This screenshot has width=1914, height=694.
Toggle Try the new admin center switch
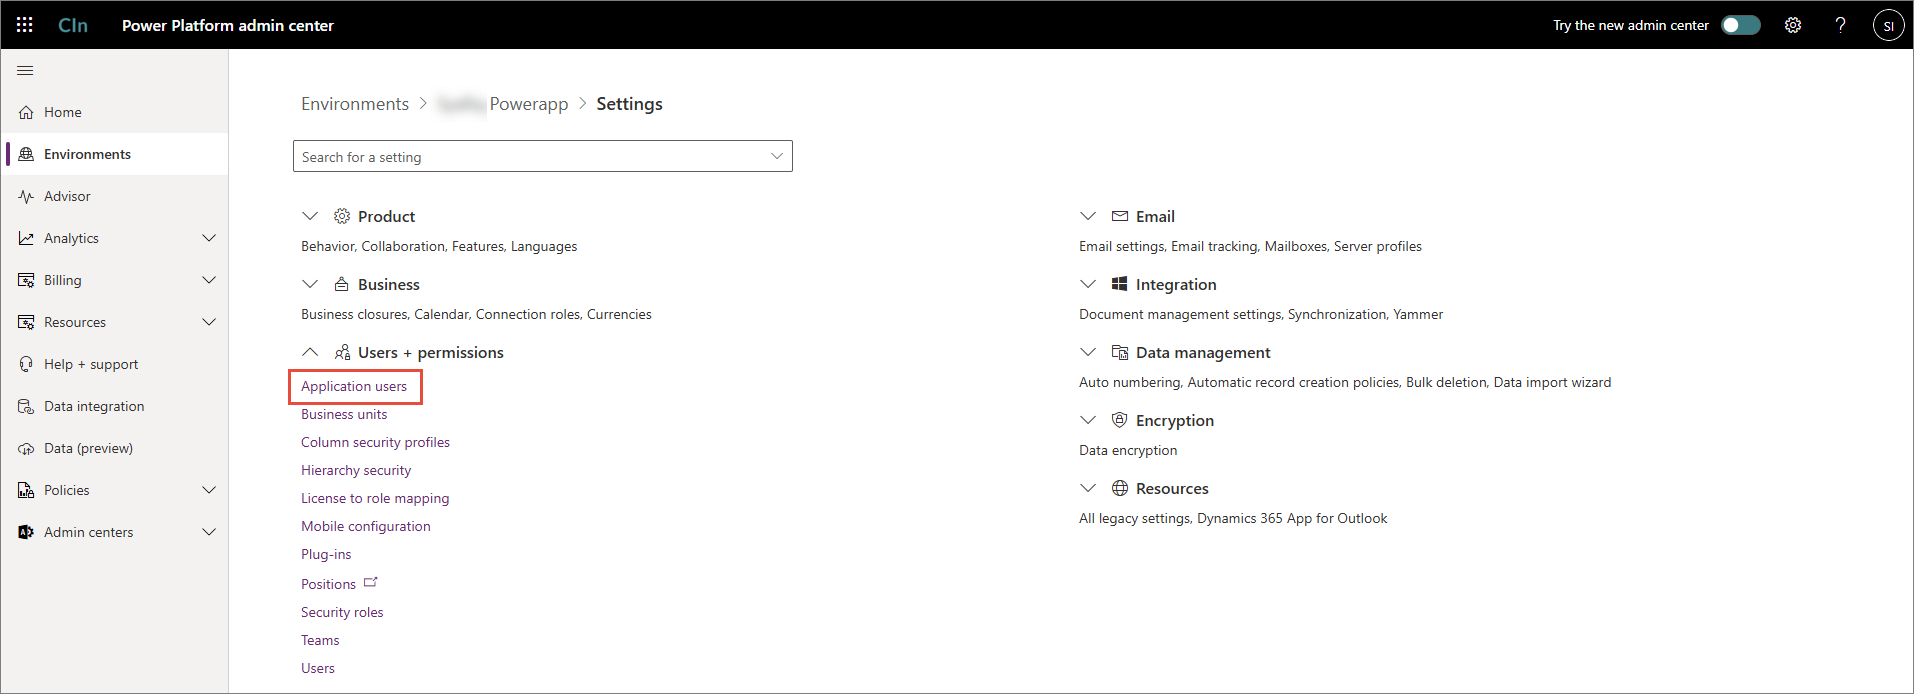[1741, 25]
